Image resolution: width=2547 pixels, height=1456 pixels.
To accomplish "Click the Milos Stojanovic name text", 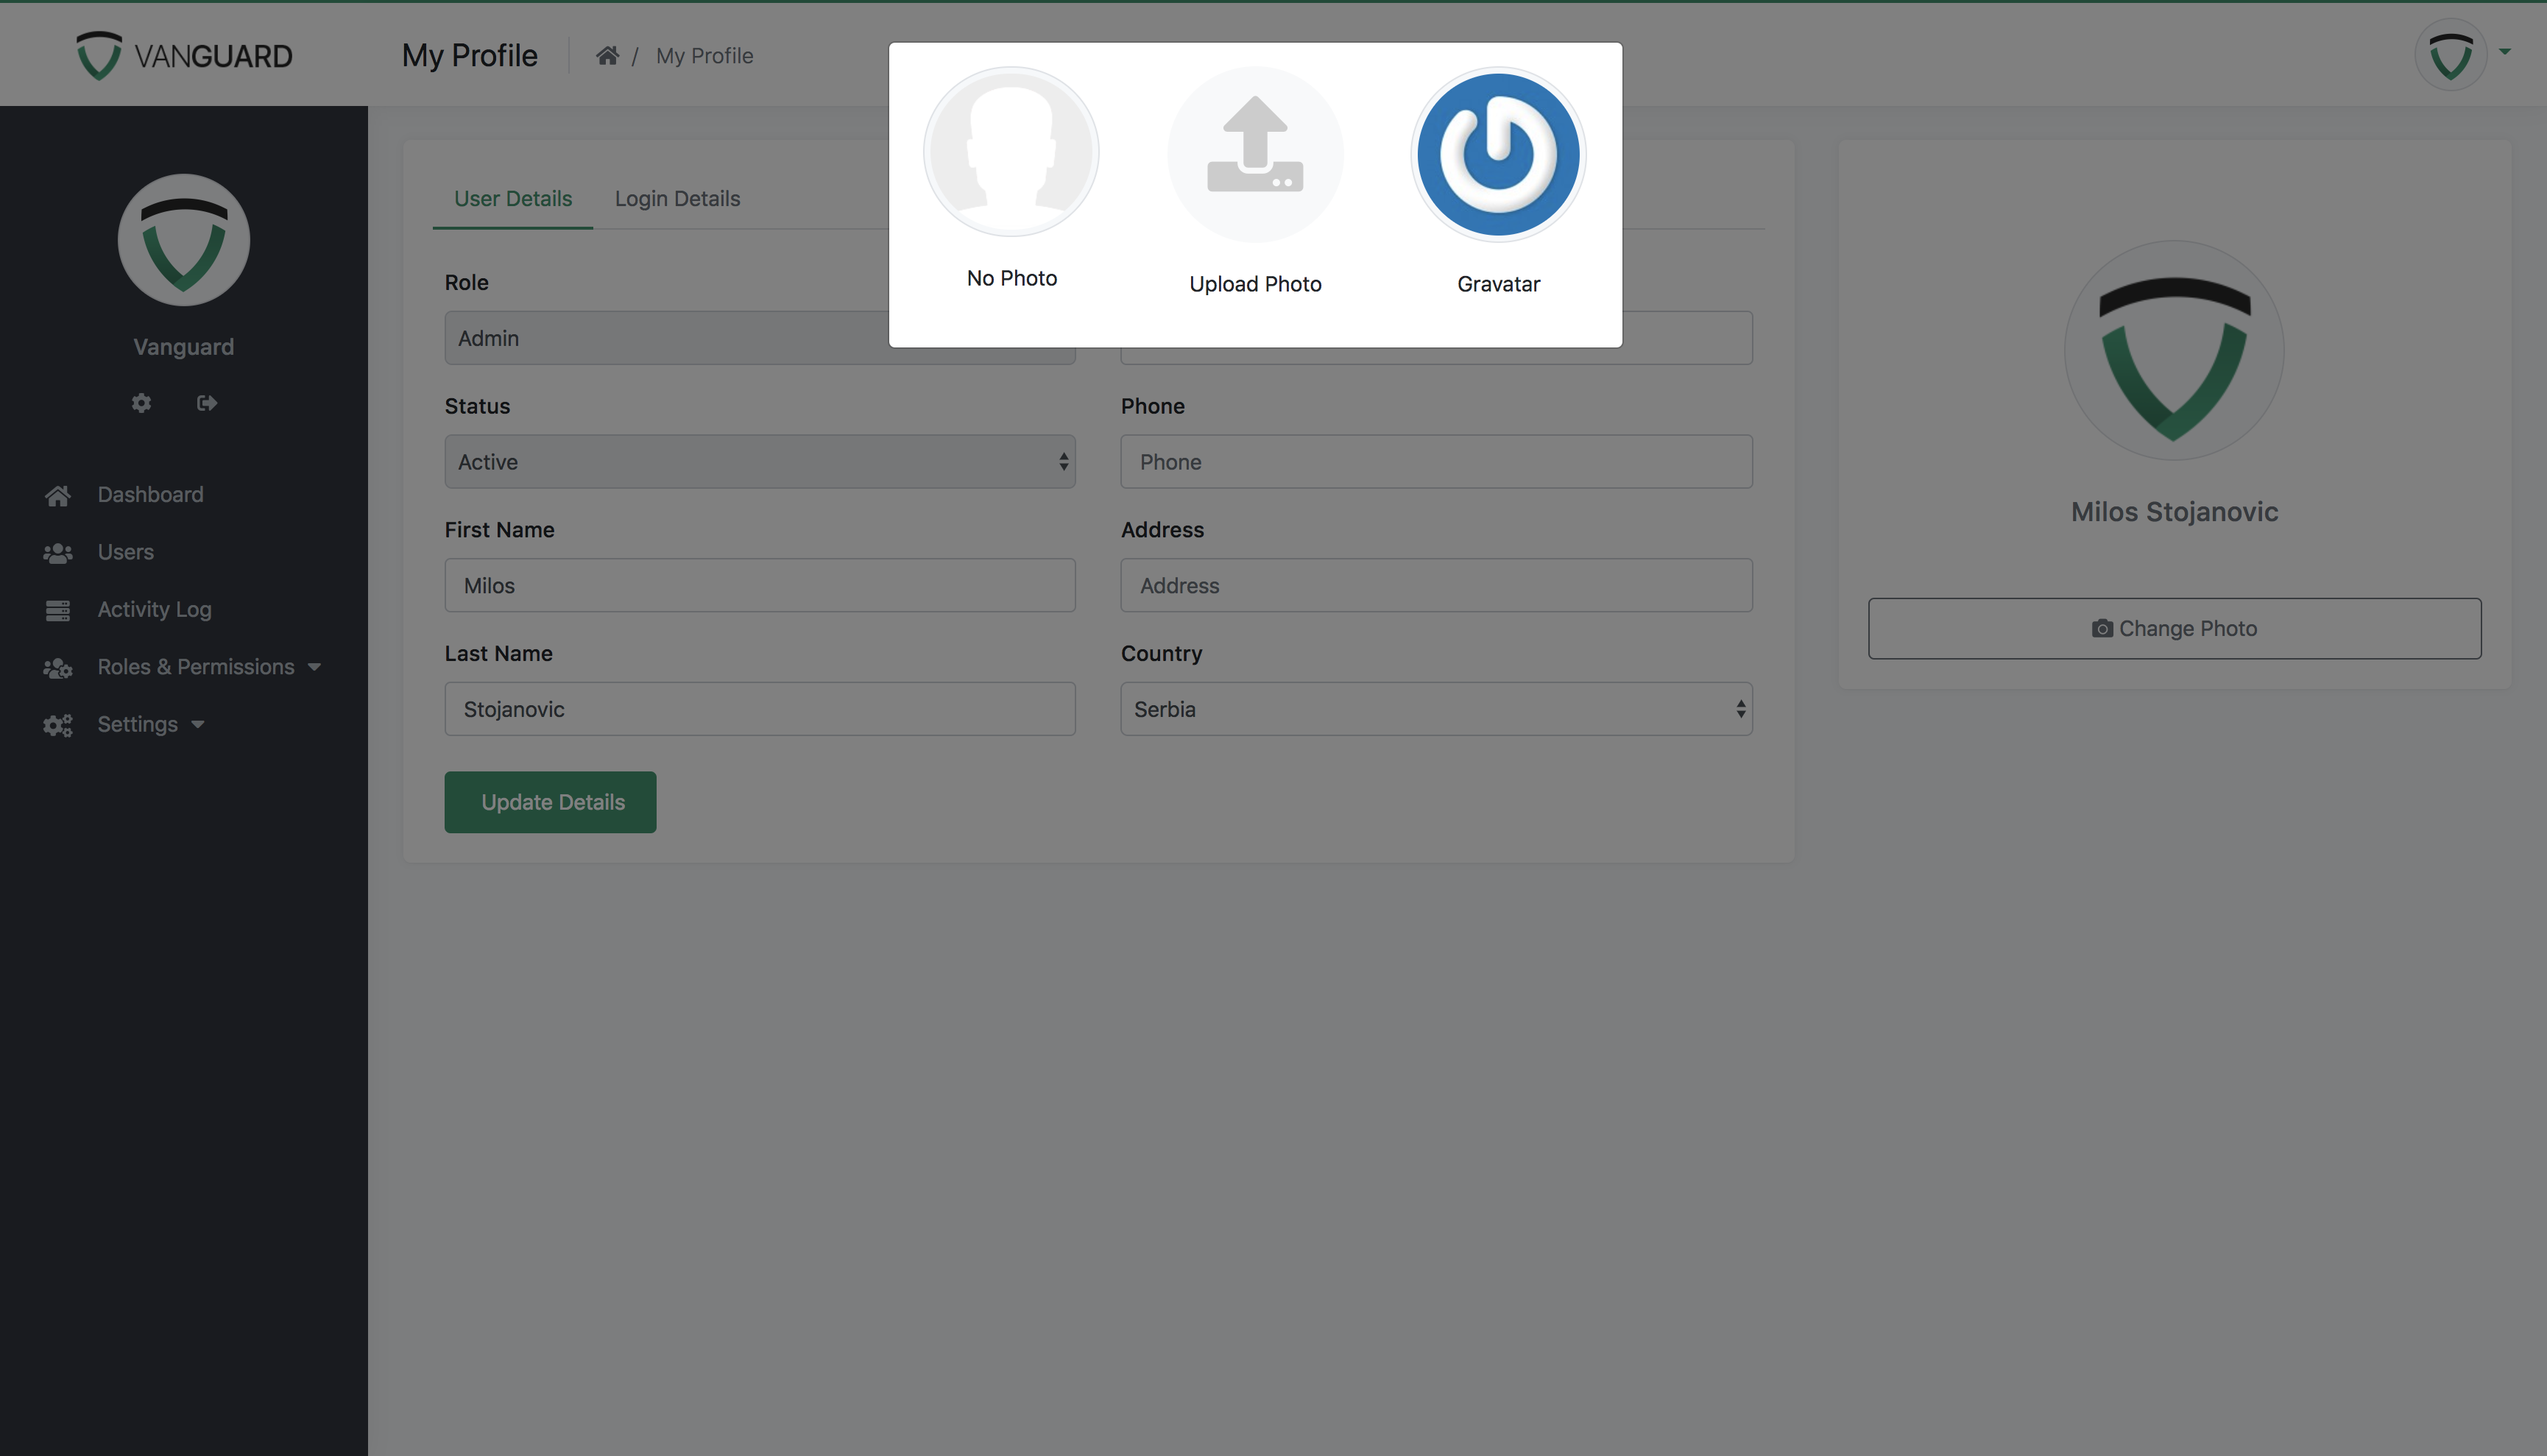I will (x=2174, y=512).
